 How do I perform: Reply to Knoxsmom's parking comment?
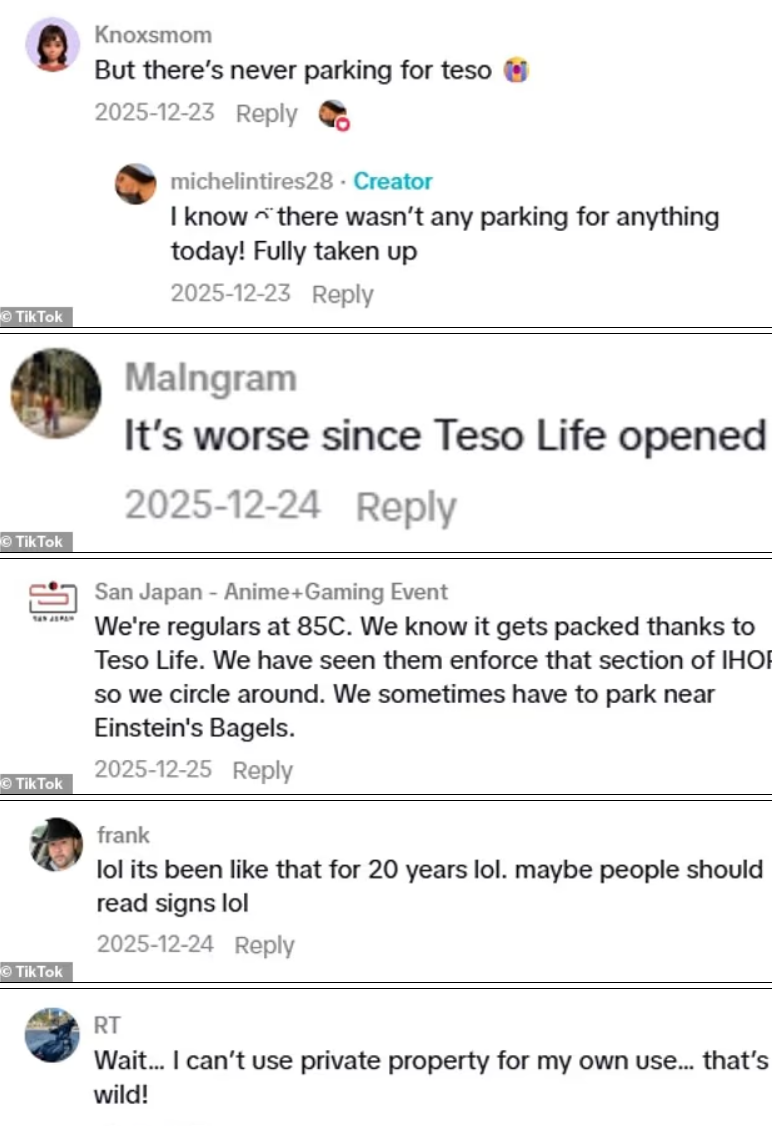coord(266,114)
